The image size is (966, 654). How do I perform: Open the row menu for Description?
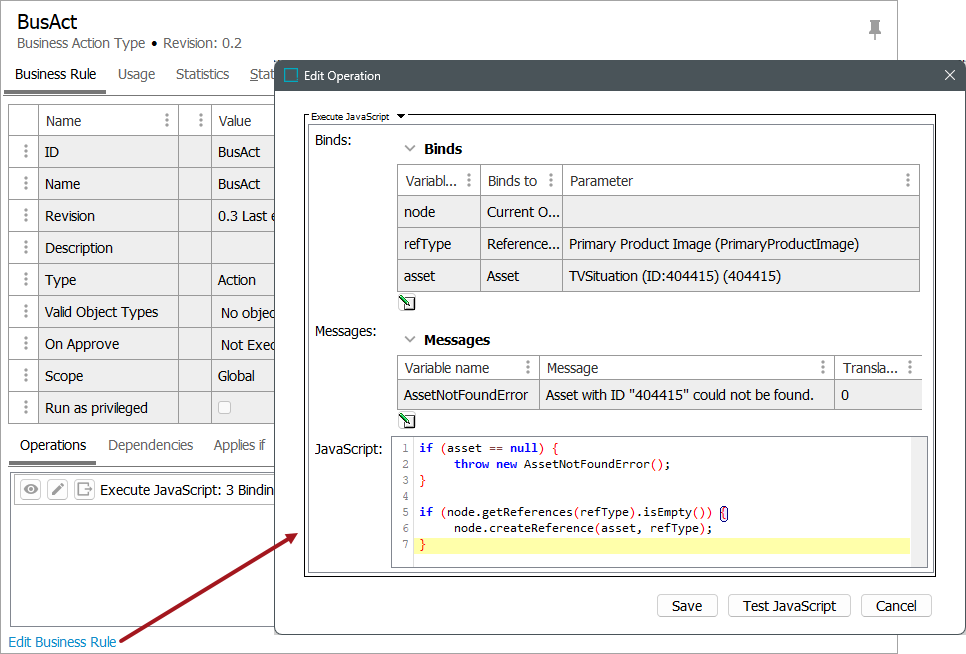25,248
